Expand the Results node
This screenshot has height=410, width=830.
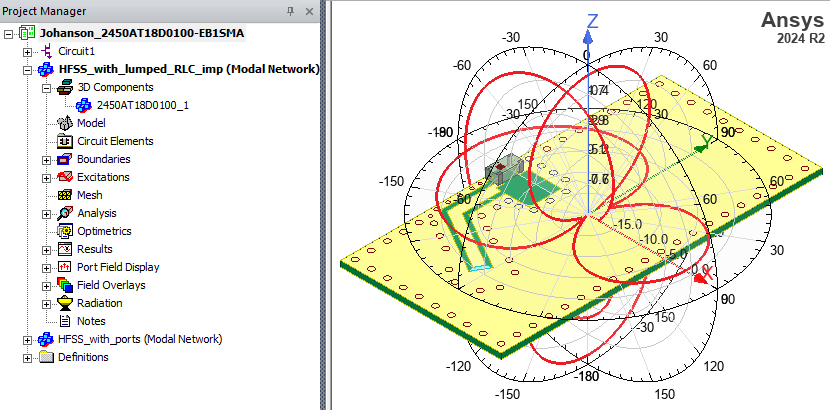[47, 250]
